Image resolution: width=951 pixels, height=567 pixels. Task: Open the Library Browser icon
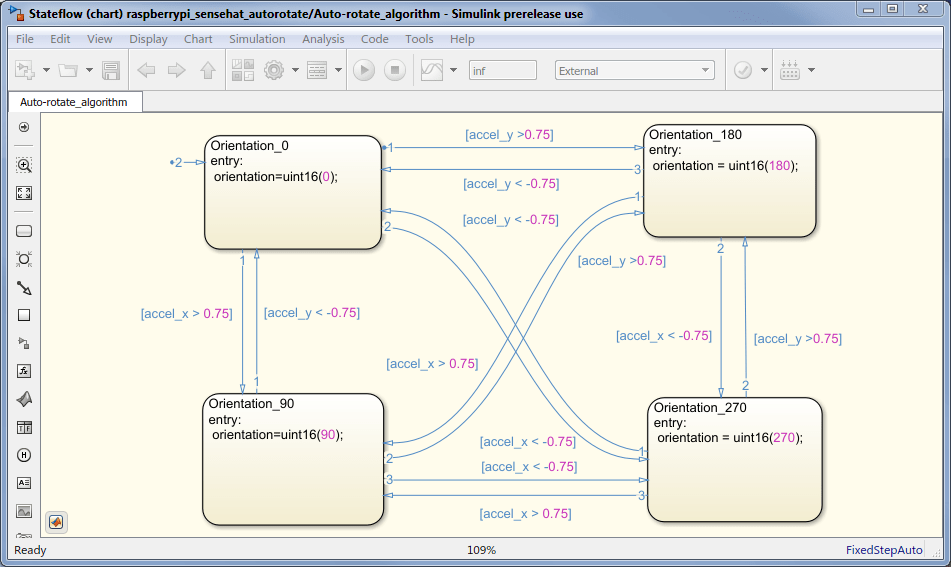click(243, 70)
